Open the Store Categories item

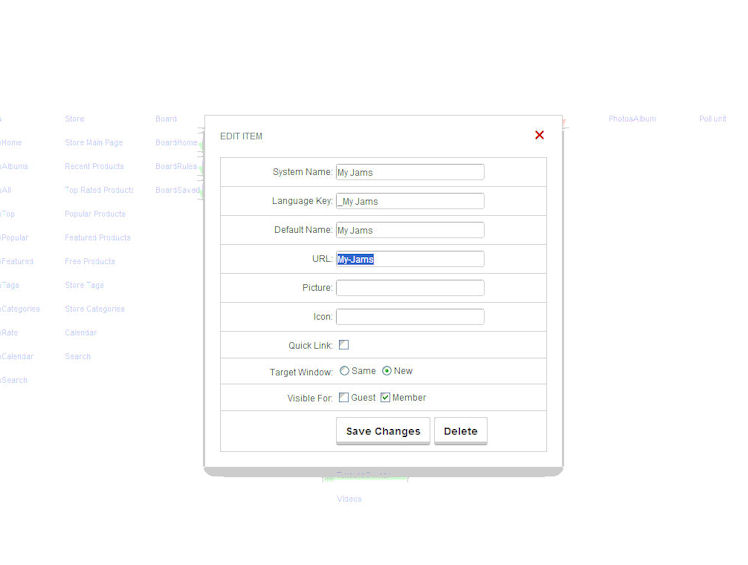coord(94,309)
